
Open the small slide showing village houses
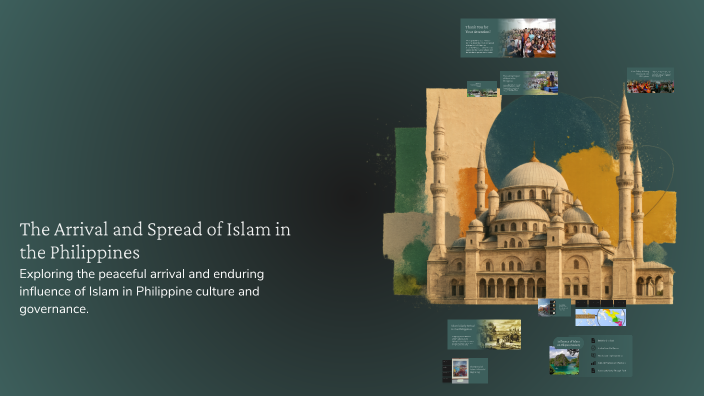(x=482, y=89)
